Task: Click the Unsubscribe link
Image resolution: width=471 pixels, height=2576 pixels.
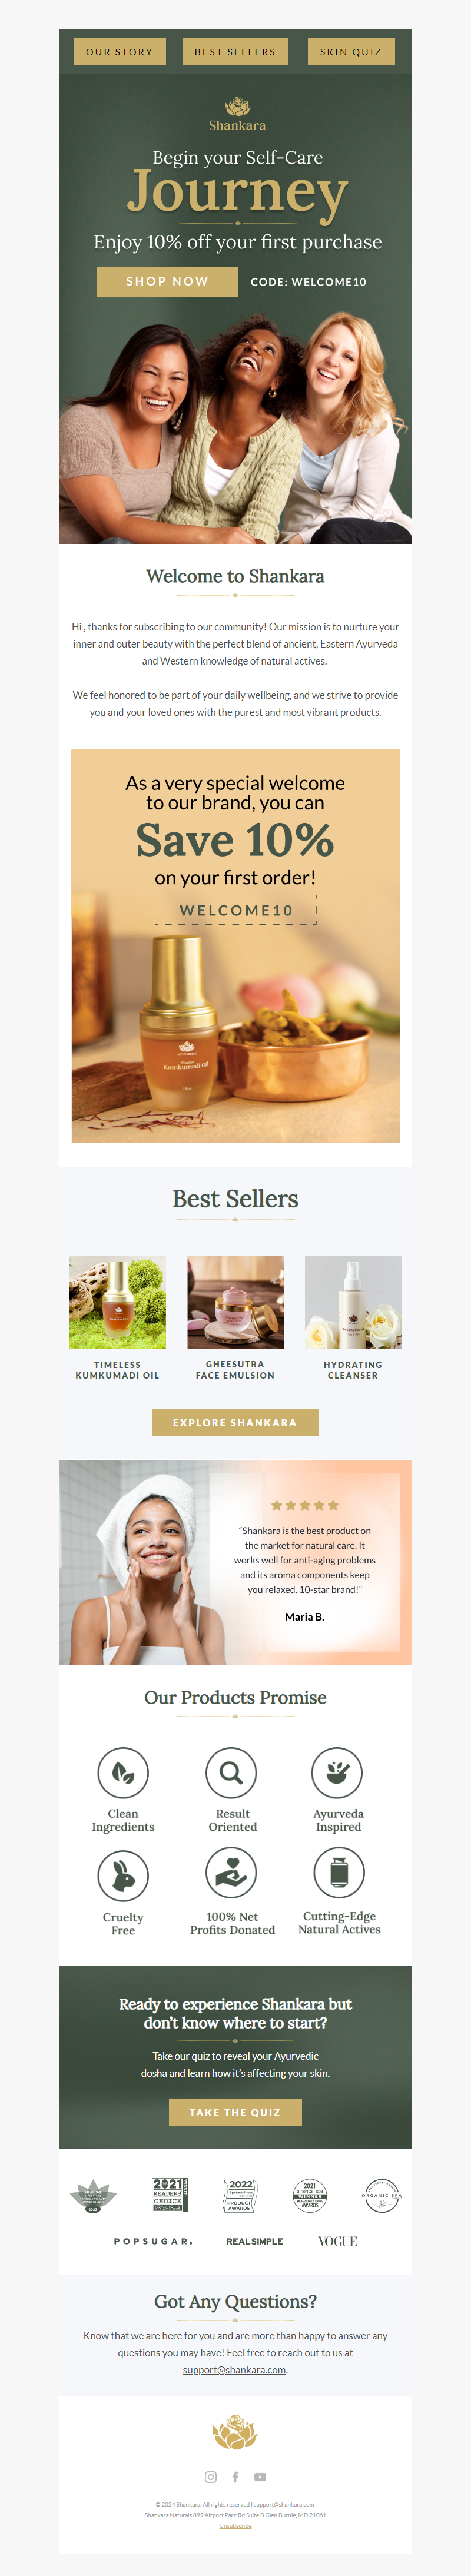Action: coord(235,2526)
